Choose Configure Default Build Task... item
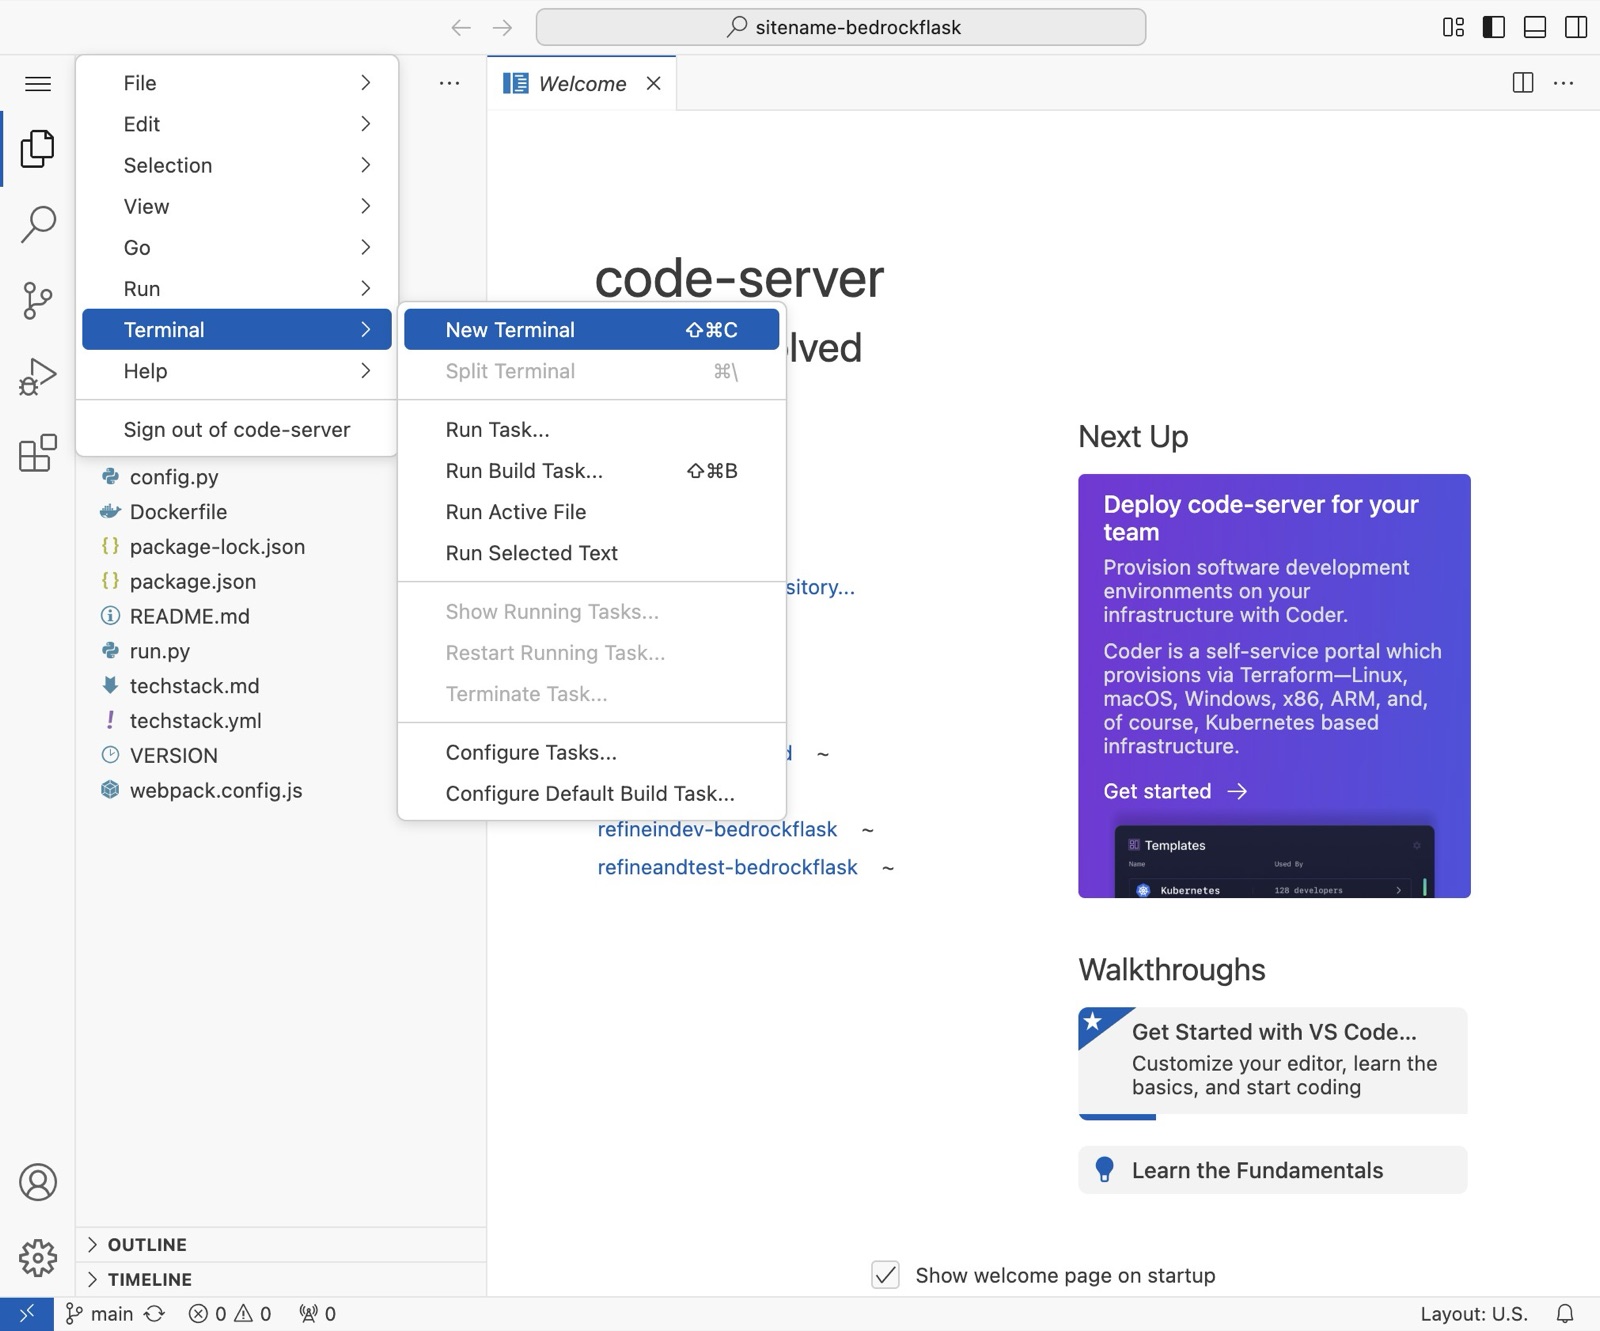 [x=592, y=793]
